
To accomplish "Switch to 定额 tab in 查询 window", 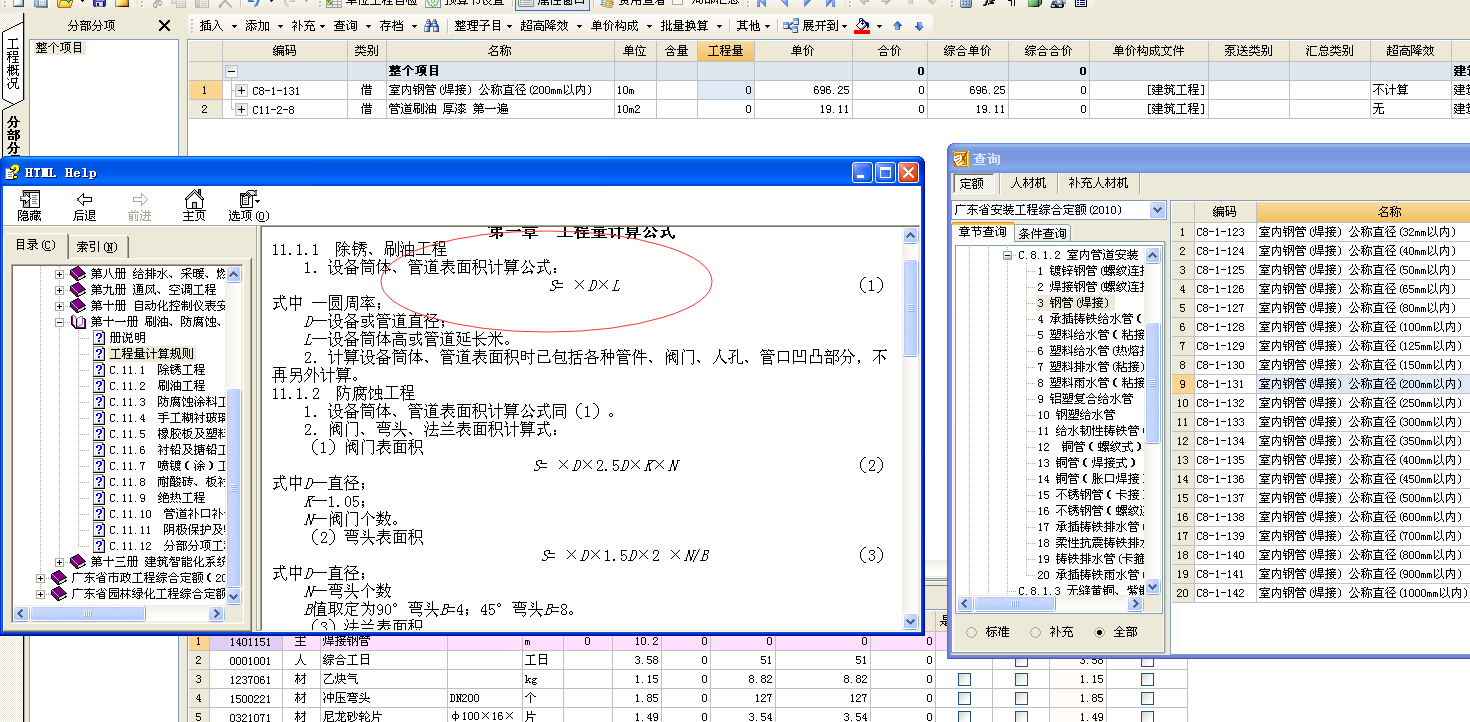I will point(972,184).
